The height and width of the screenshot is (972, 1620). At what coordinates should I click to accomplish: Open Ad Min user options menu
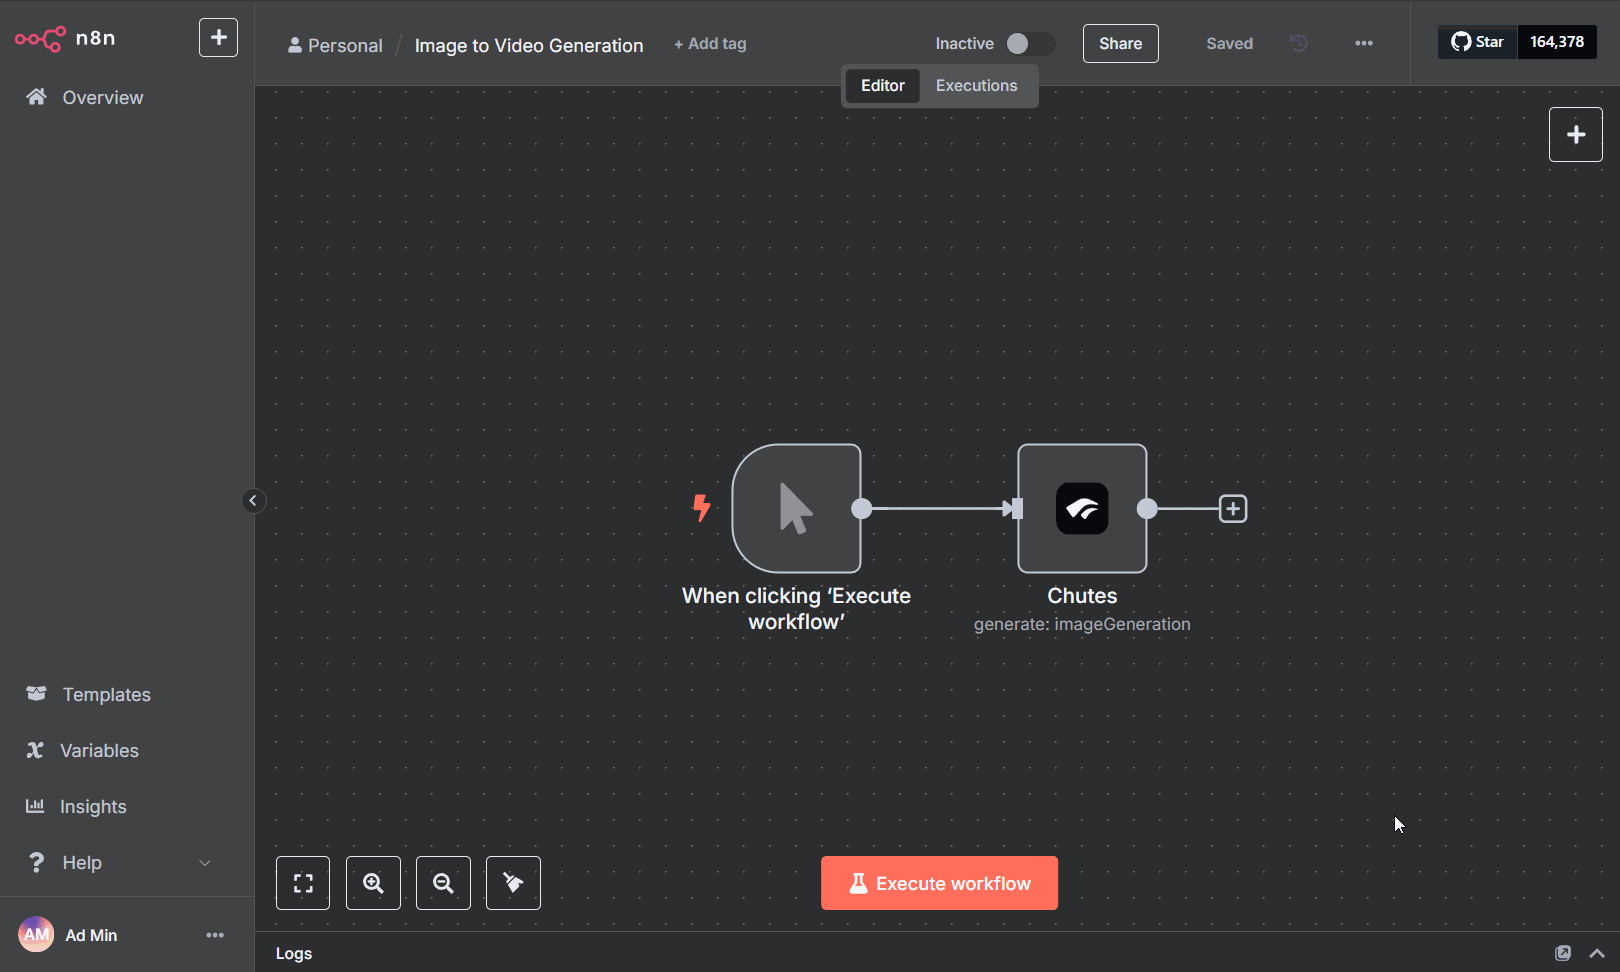pyautogui.click(x=215, y=935)
